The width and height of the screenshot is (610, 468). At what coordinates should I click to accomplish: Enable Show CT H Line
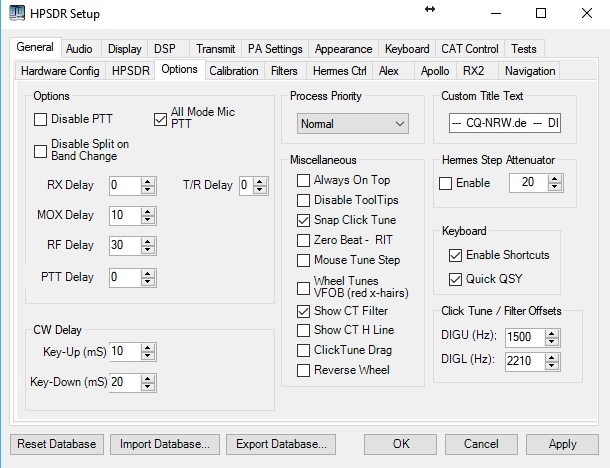pos(303,330)
